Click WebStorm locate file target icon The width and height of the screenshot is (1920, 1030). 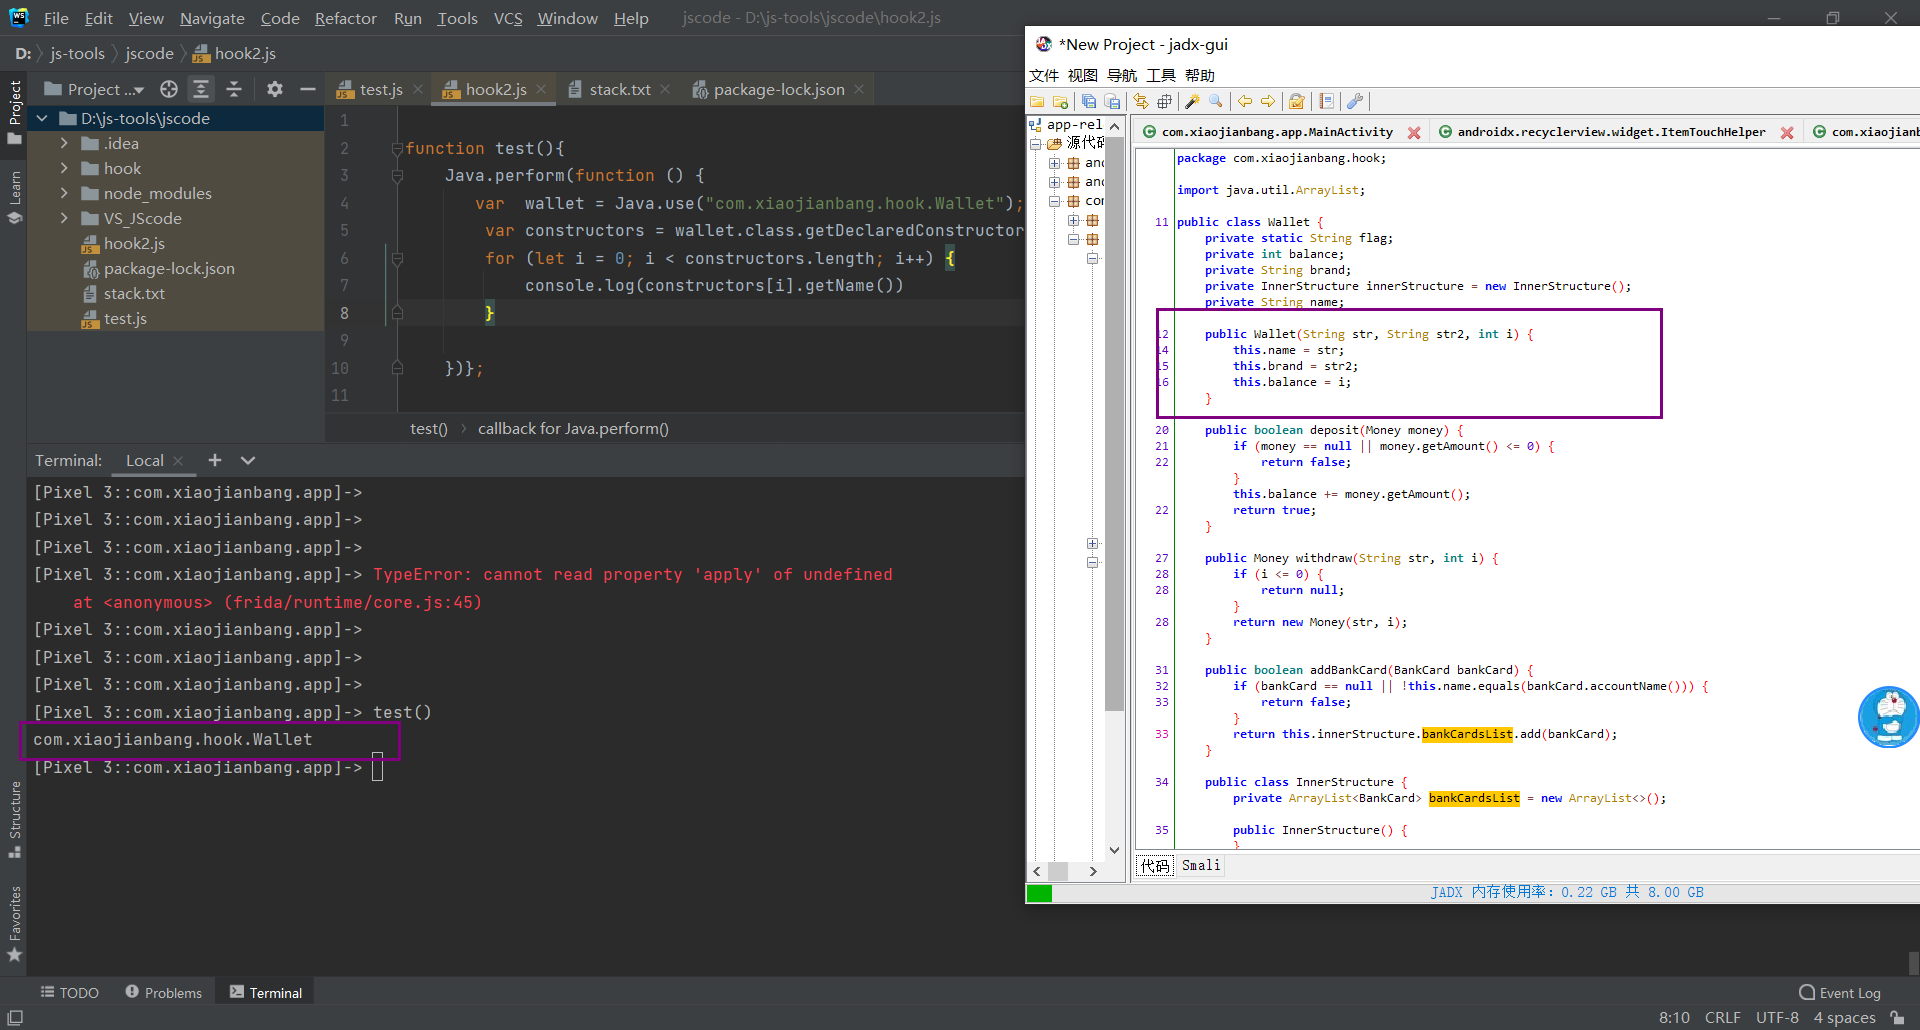(x=169, y=89)
